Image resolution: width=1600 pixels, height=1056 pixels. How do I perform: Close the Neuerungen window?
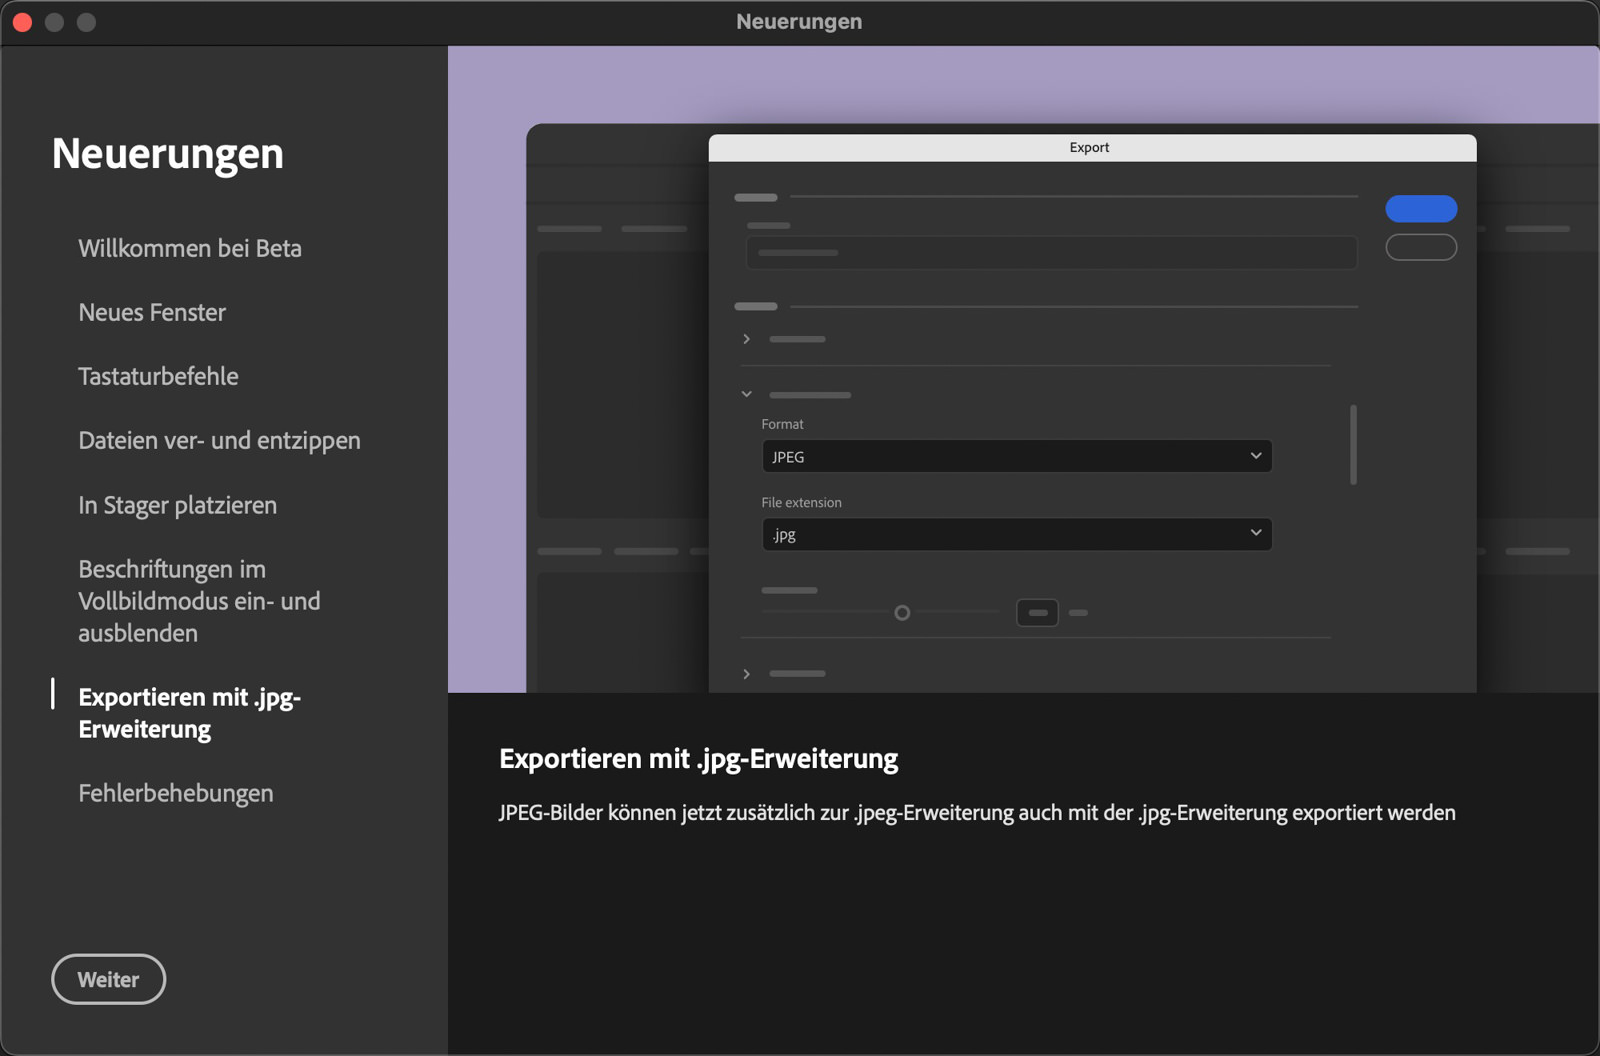click(22, 22)
